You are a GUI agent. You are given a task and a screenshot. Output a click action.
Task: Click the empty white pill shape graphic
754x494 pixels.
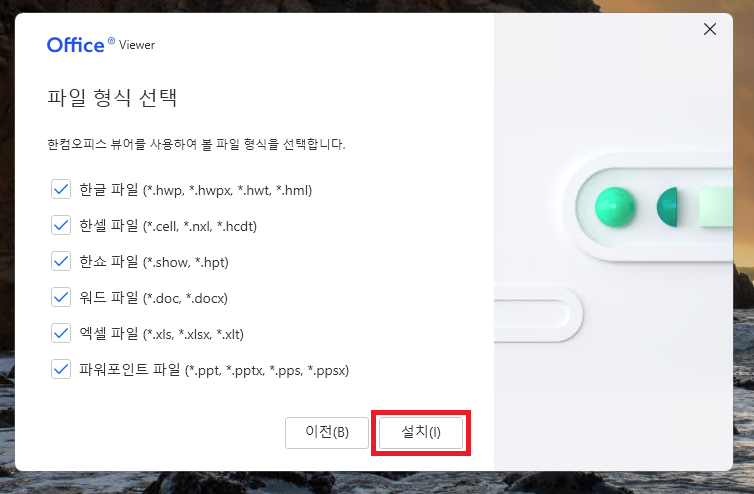click(538, 315)
